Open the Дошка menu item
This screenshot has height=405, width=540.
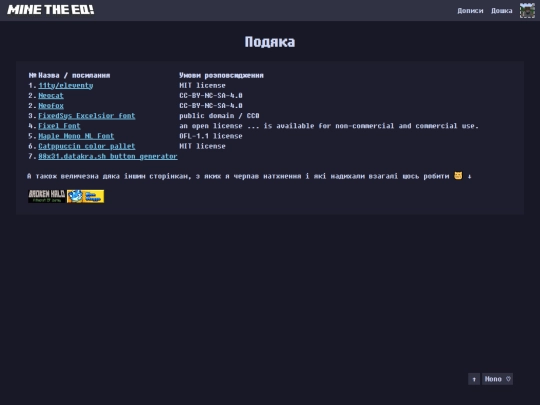pos(501,11)
